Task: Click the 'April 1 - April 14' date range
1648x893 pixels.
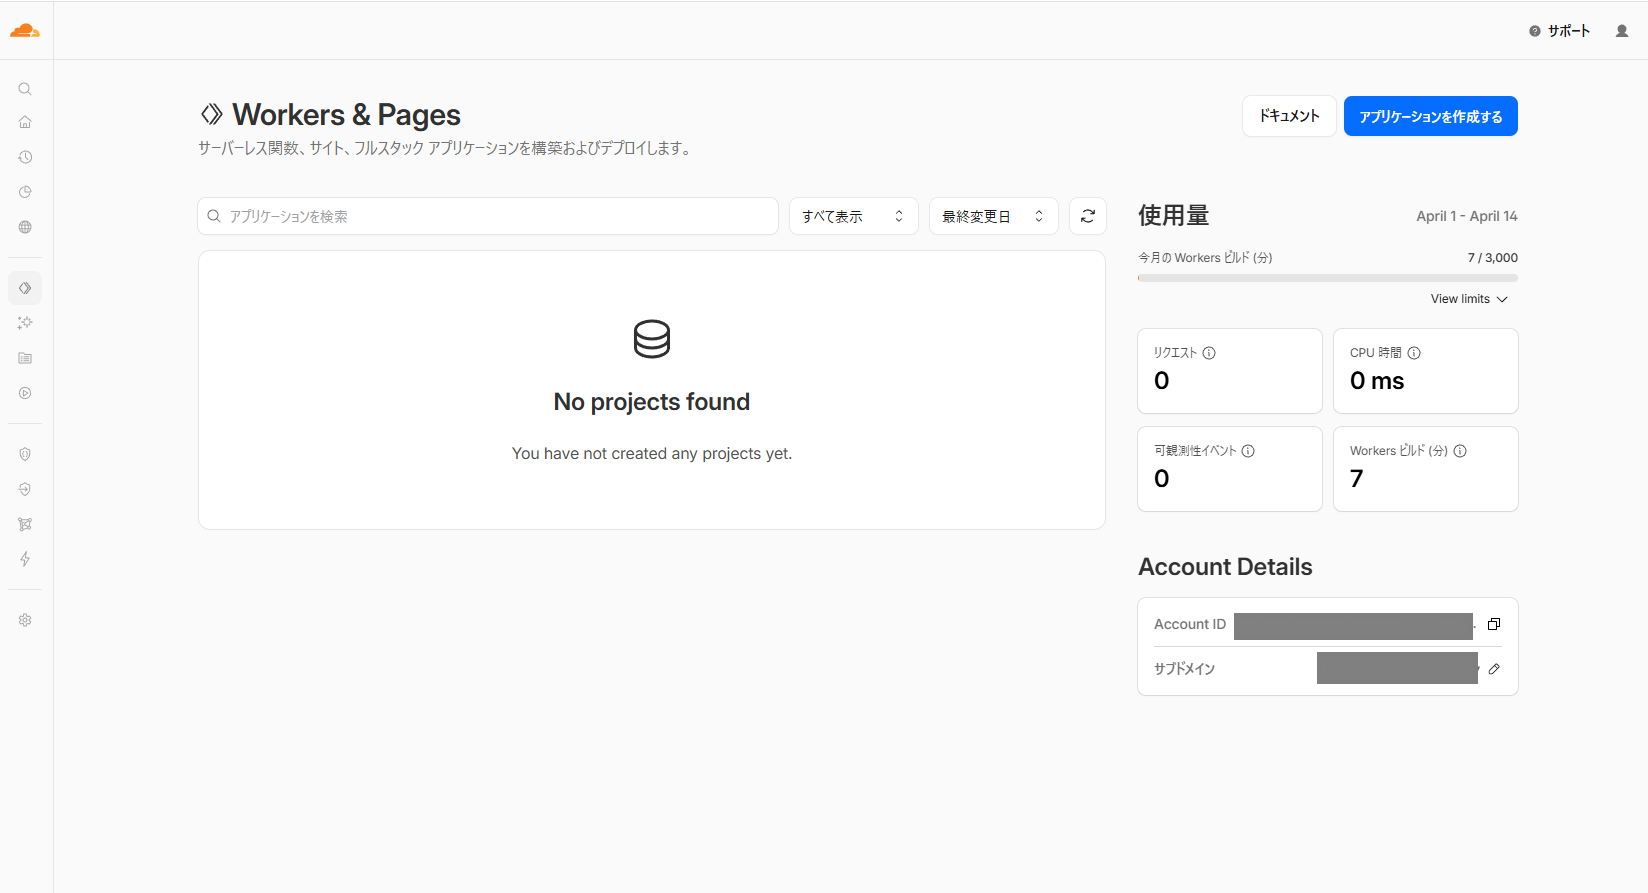Action: pos(1467,216)
